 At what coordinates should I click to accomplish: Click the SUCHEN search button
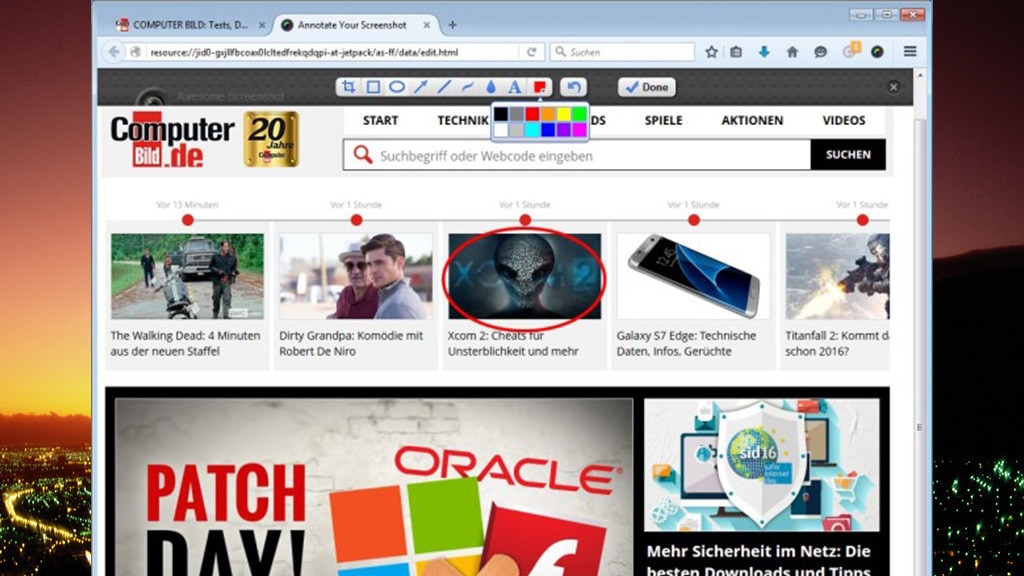848,155
